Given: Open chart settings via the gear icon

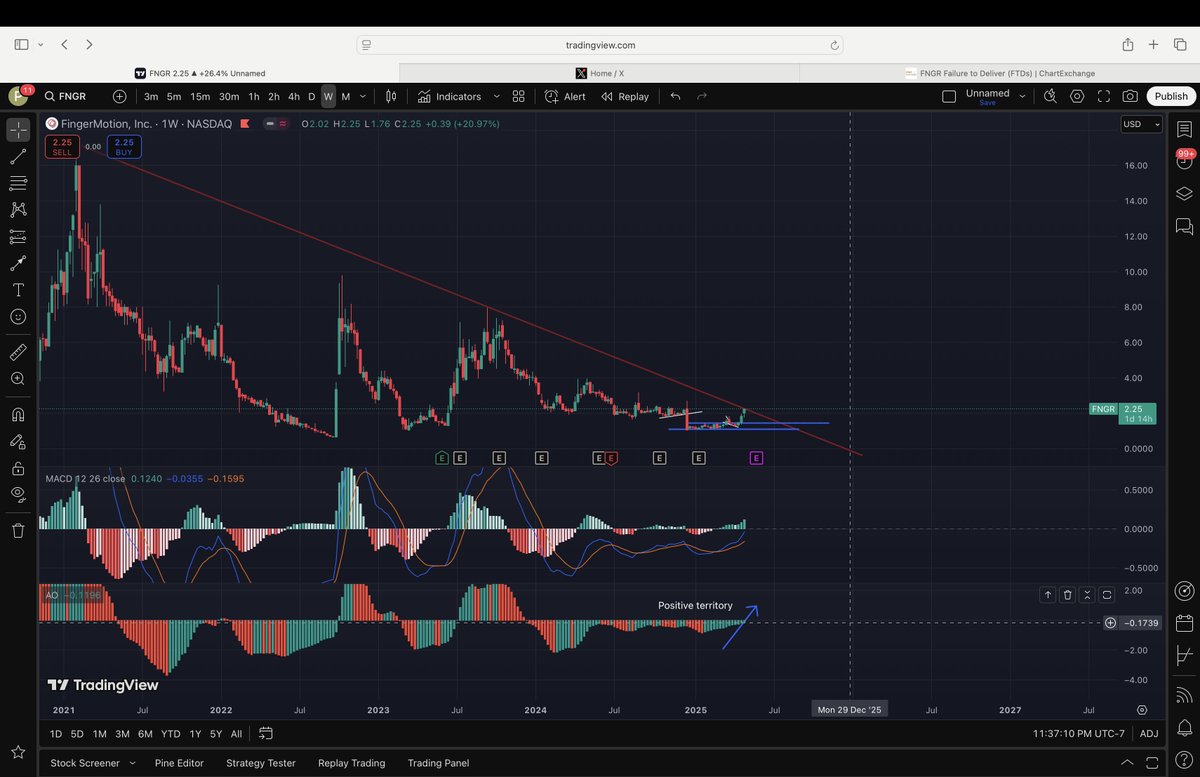Looking at the screenshot, I should point(1077,96).
